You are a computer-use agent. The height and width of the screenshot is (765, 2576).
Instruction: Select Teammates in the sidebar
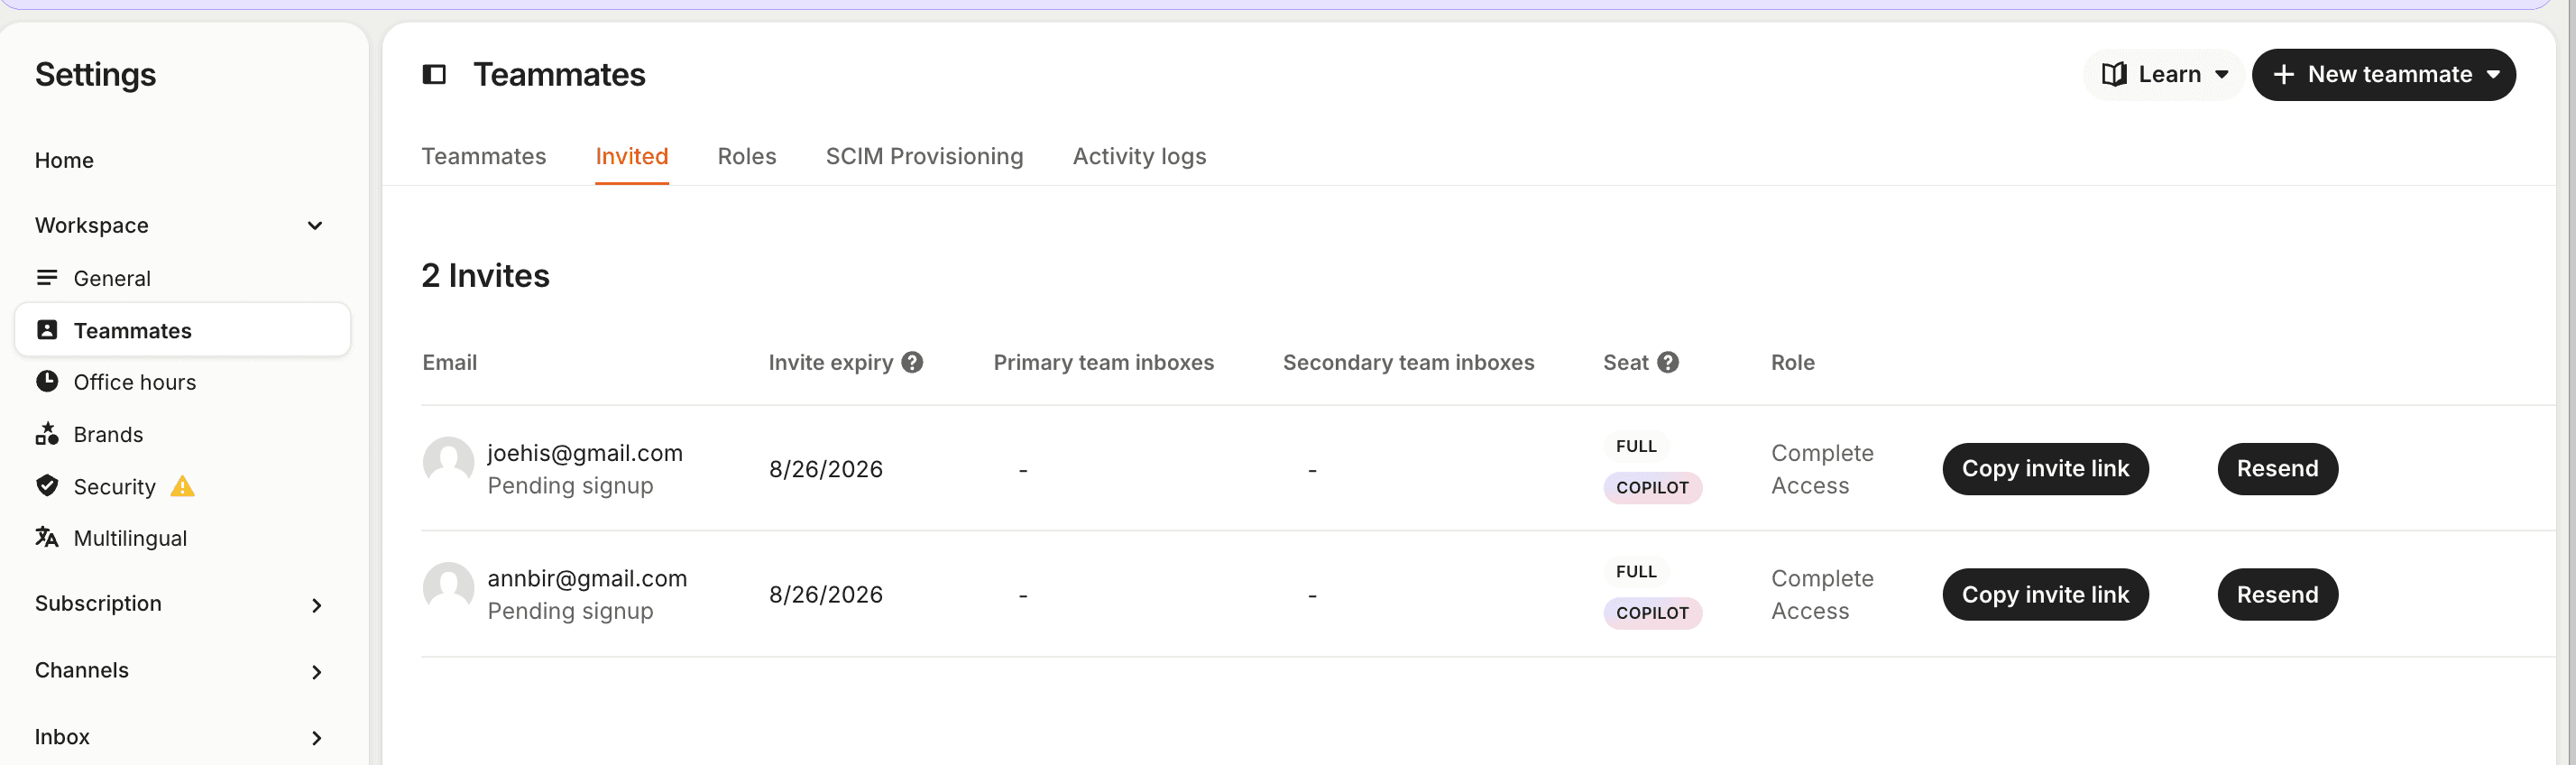[x=183, y=330]
